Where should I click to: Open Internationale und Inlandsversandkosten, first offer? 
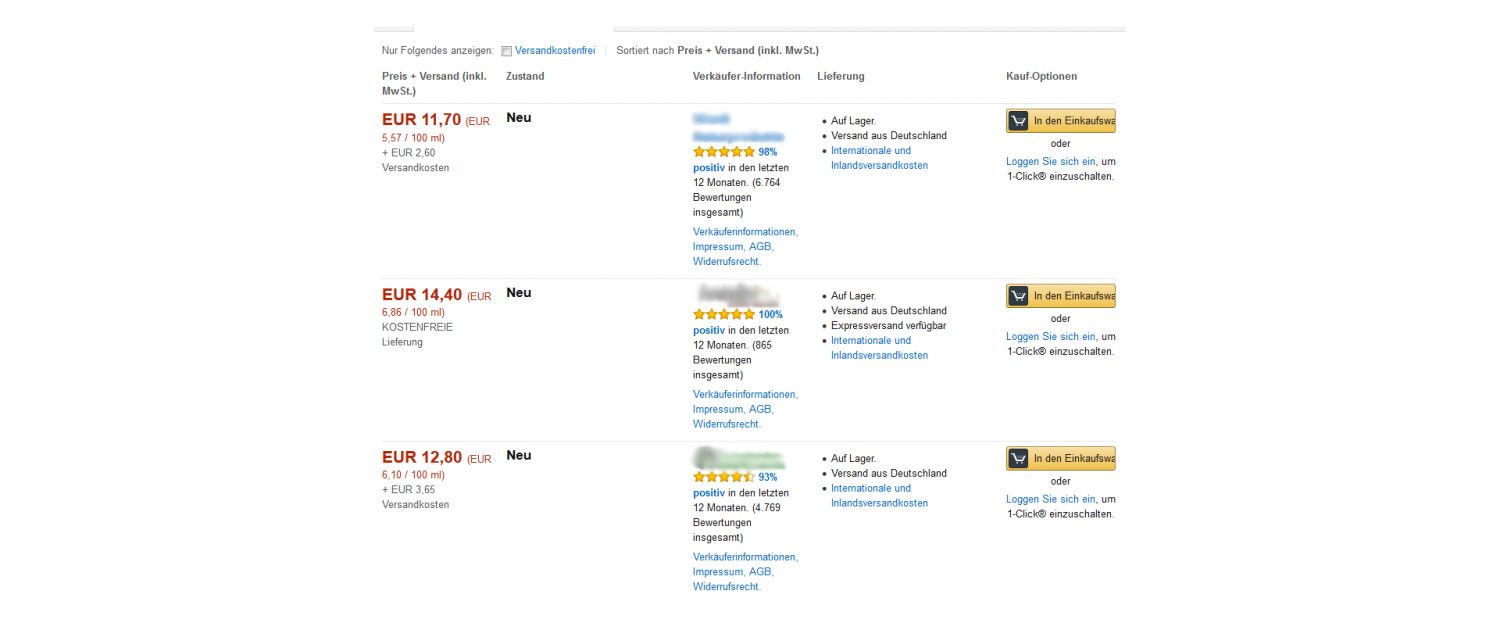[x=879, y=158]
